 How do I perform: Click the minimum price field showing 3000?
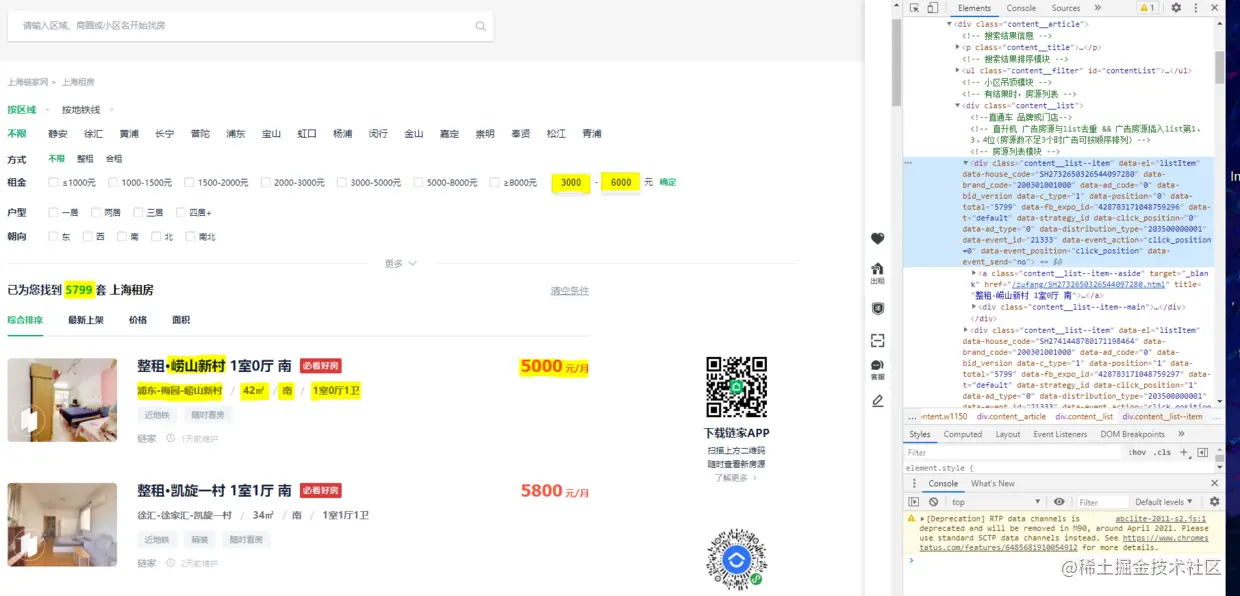(571, 182)
